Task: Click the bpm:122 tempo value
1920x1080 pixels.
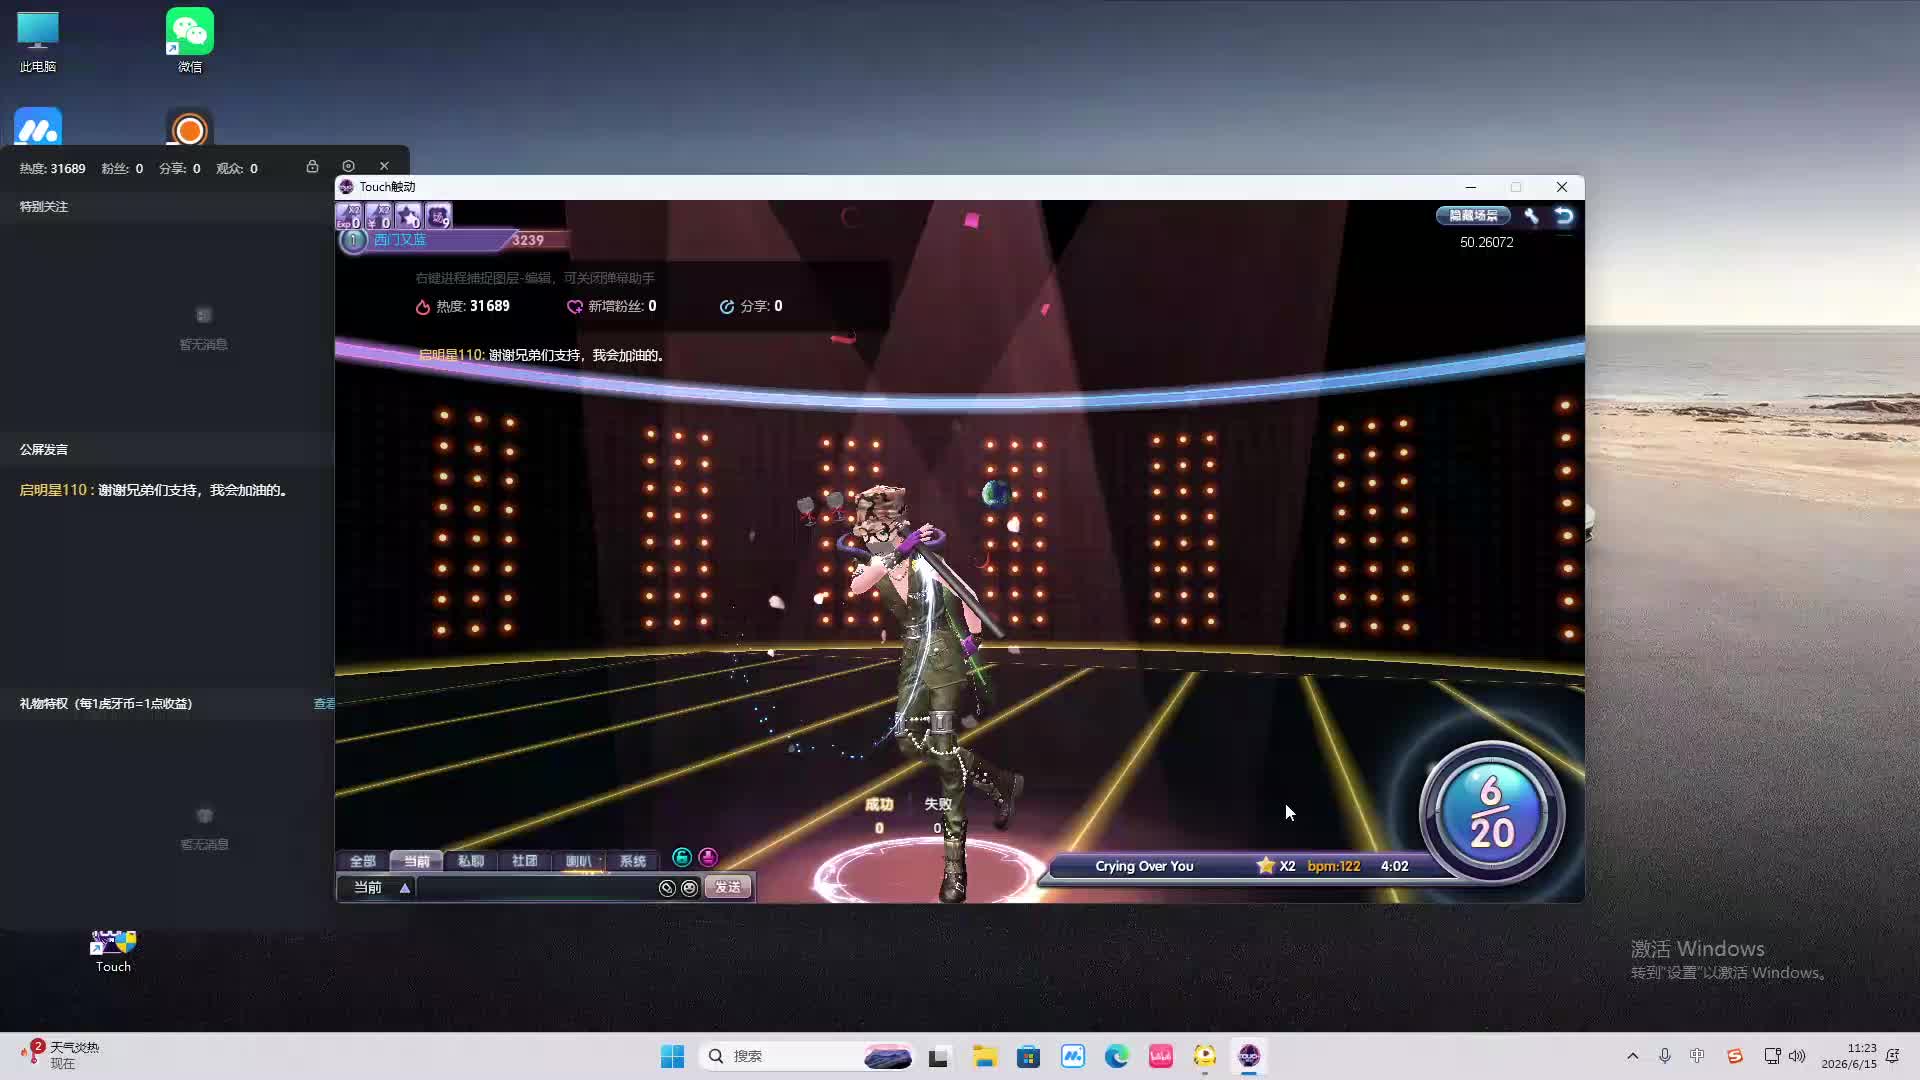Action: 1334,866
